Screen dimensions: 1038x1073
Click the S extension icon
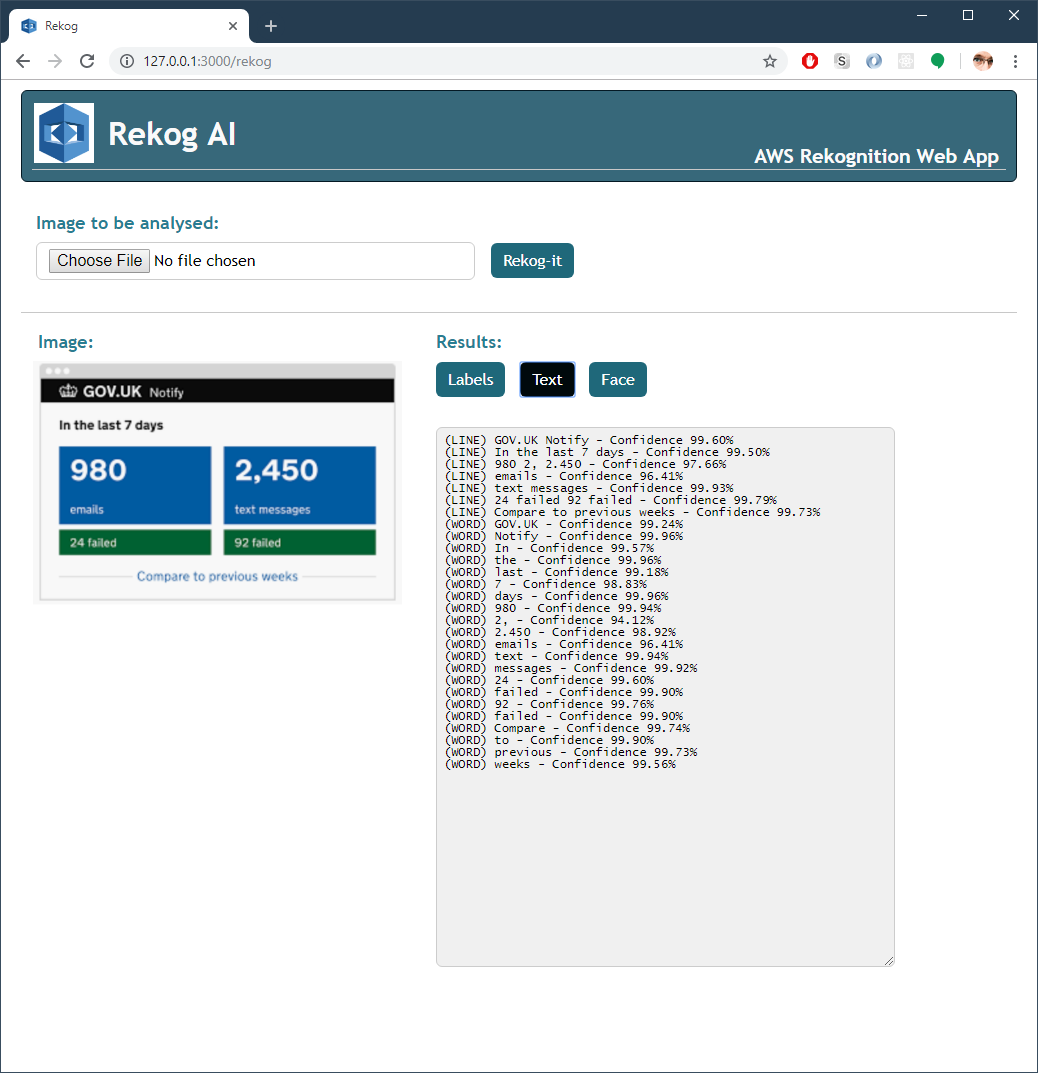pos(842,61)
